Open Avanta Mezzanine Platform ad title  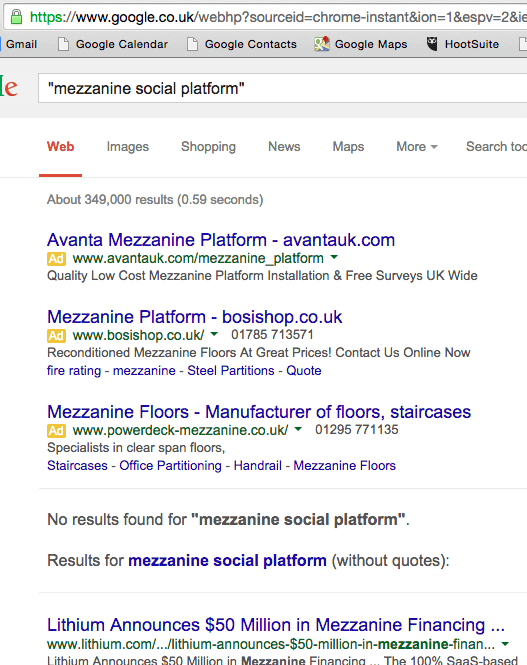[221, 240]
